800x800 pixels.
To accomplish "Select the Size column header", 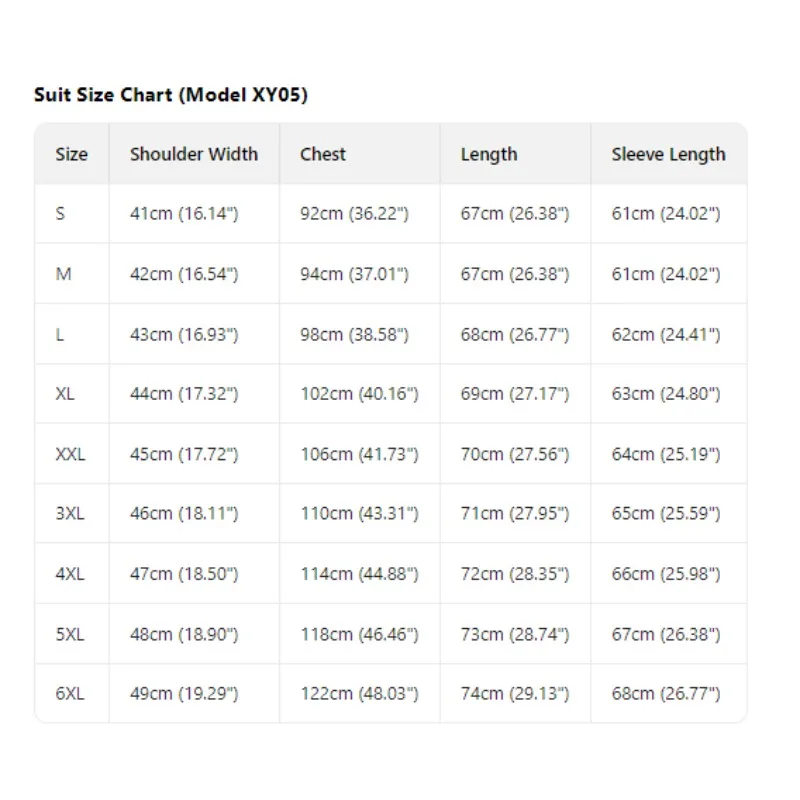I will coord(71,154).
